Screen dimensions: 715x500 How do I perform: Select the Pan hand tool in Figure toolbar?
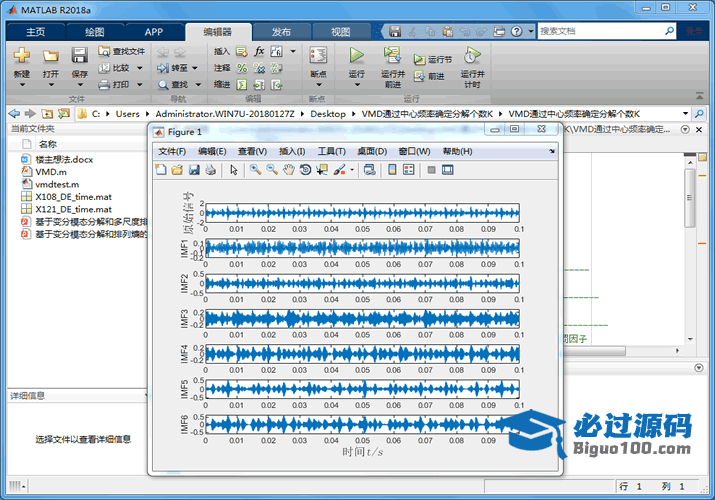(289, 170)
